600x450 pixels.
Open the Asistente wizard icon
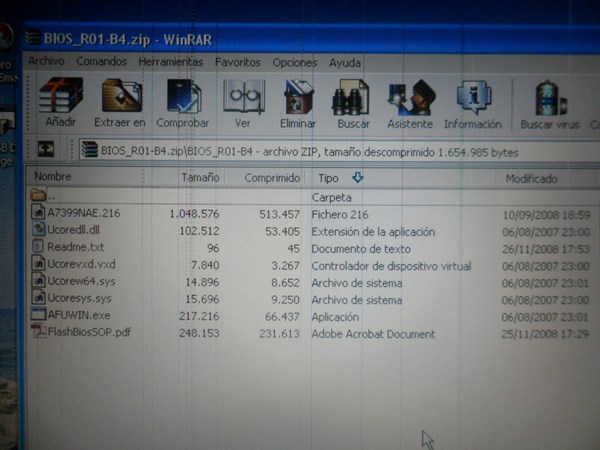click(x=411, y=97)
